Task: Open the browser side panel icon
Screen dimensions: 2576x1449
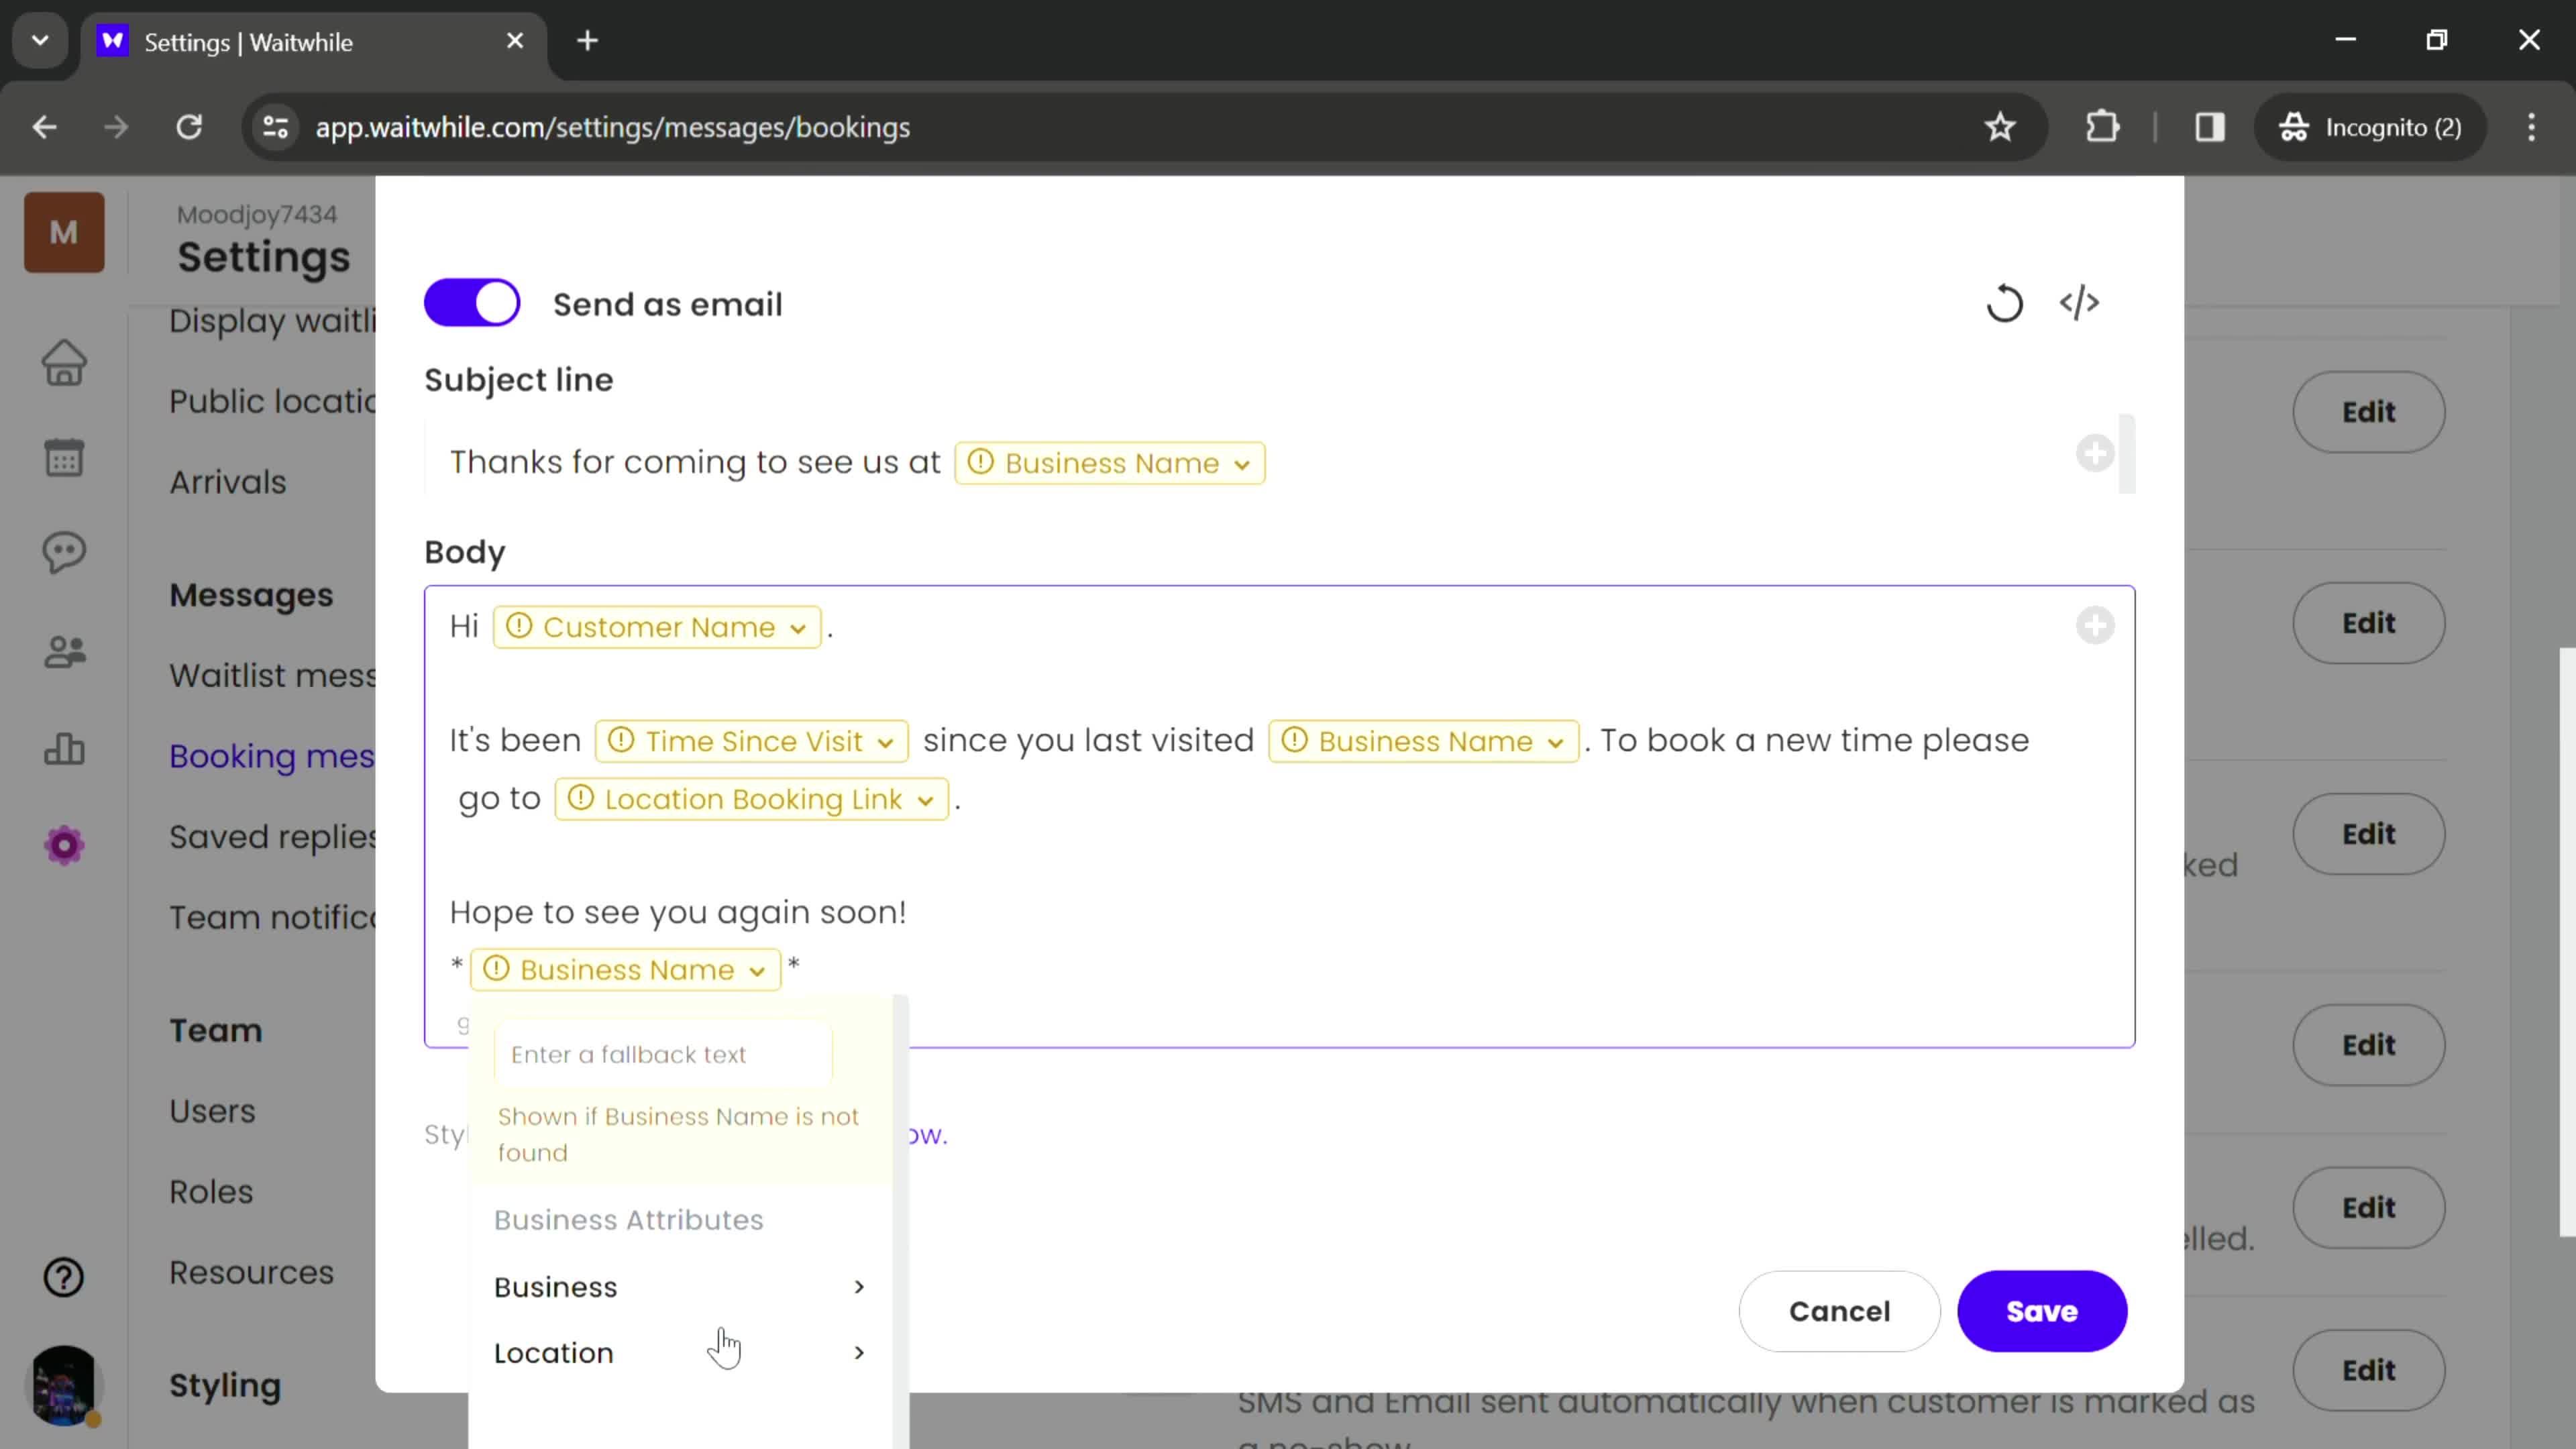Action: tap(2210, 127)
